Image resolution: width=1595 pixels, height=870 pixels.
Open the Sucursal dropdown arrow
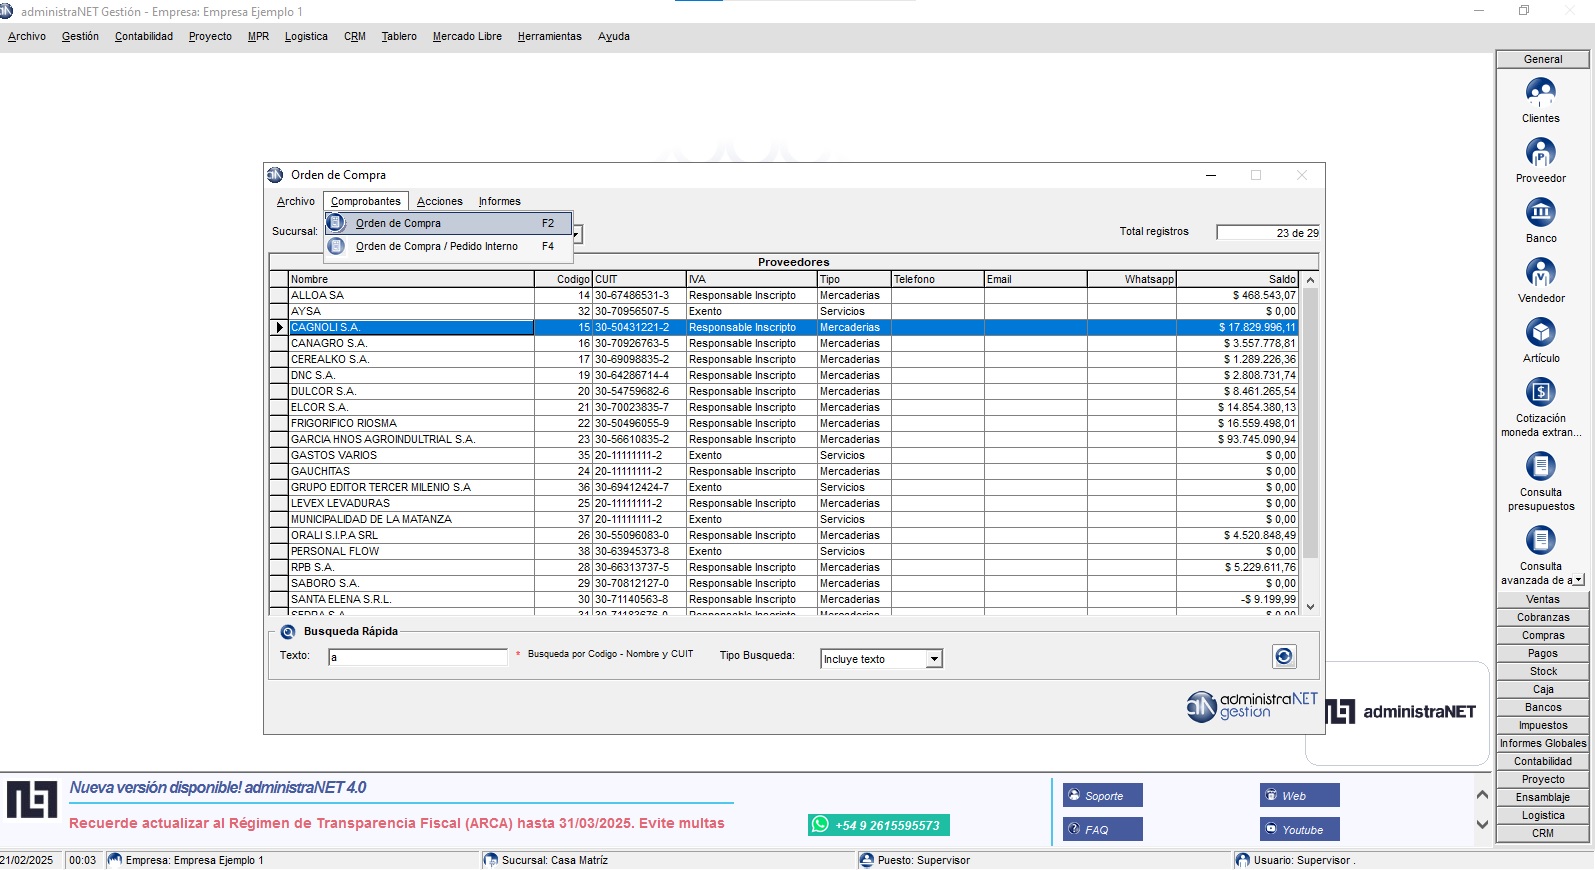(577, 233)
